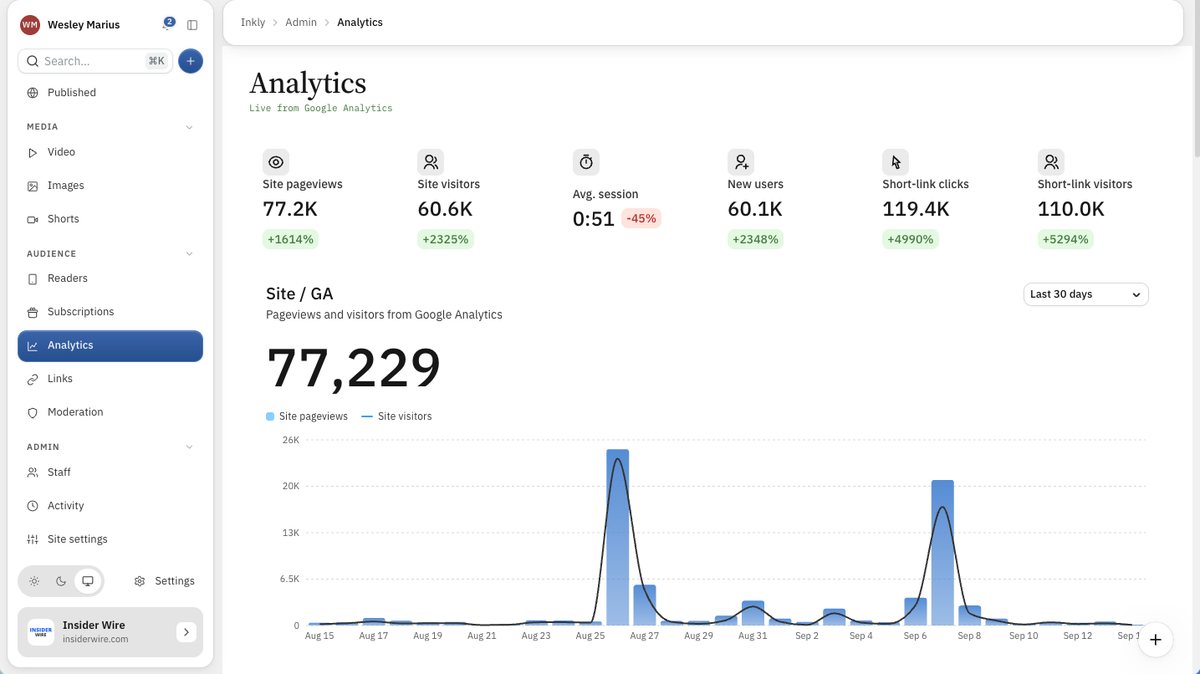Click the Site settings sliders icon

point(33,539)
